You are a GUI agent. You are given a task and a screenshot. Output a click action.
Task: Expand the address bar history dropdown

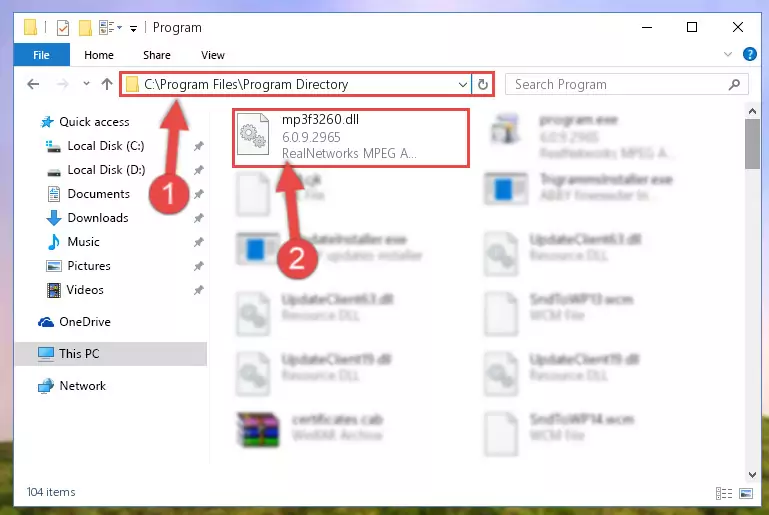pos(462,84)
